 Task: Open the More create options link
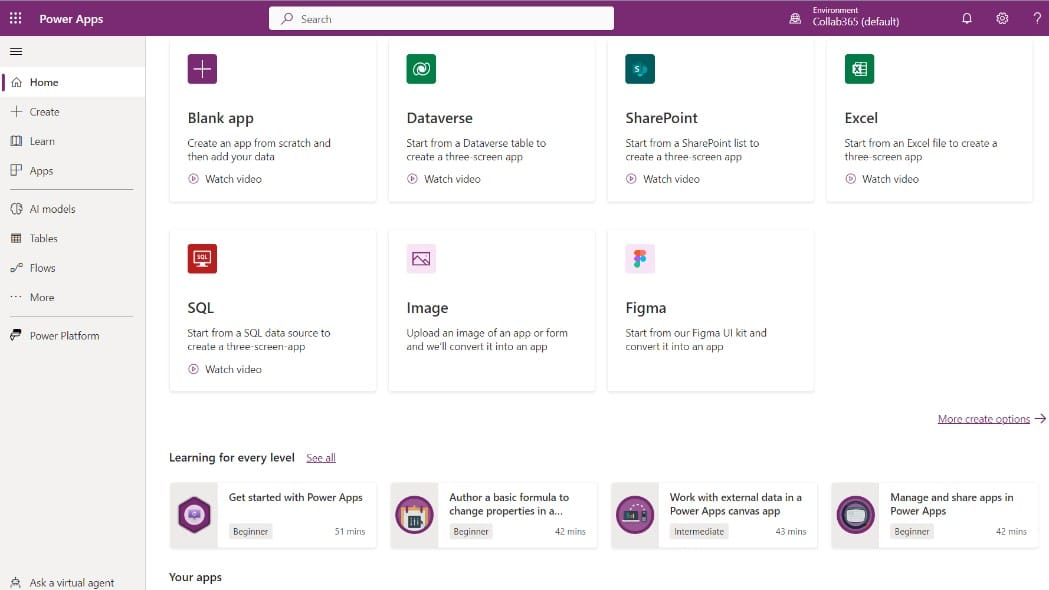tap(984, 419)
